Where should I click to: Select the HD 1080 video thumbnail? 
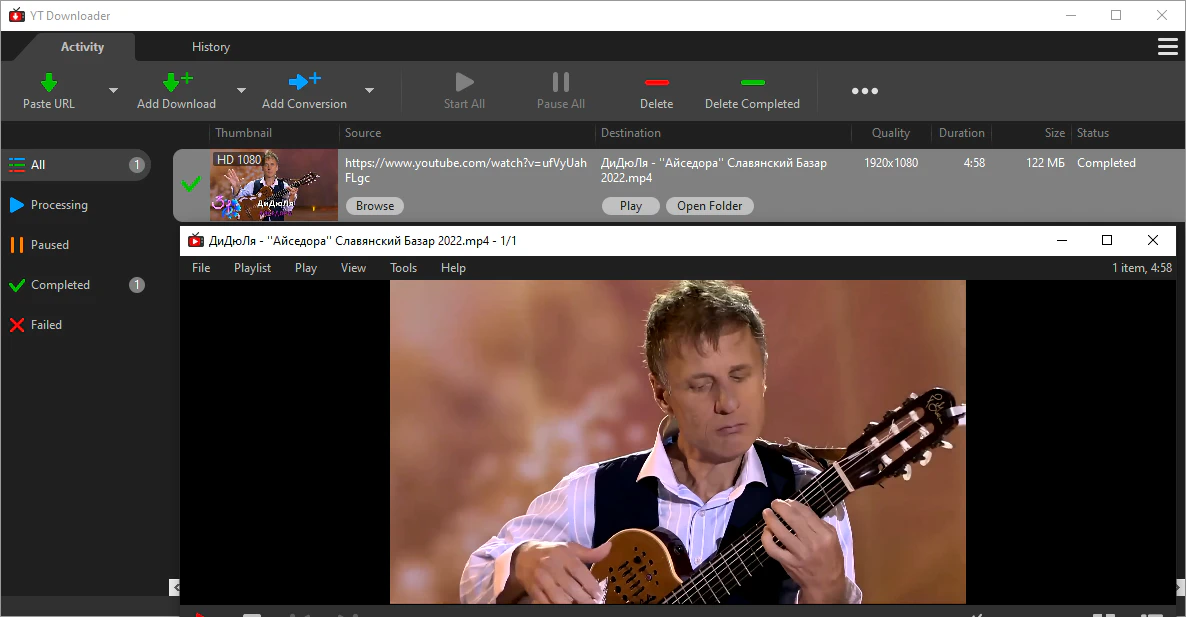[274, 185]
